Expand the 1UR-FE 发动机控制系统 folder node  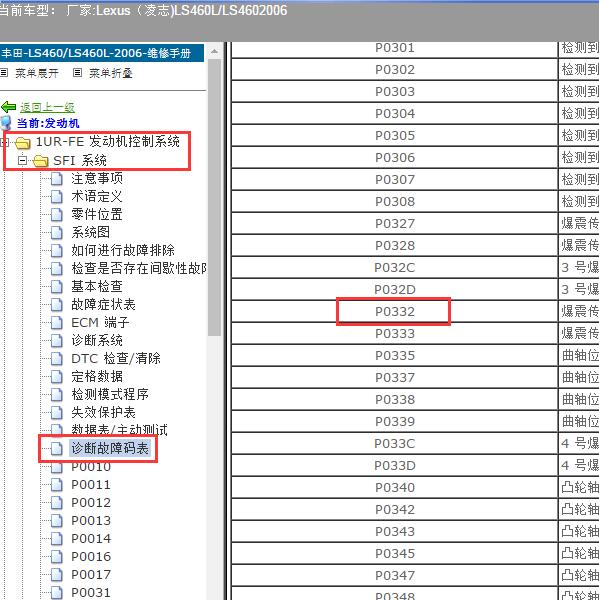coord(4,142)
